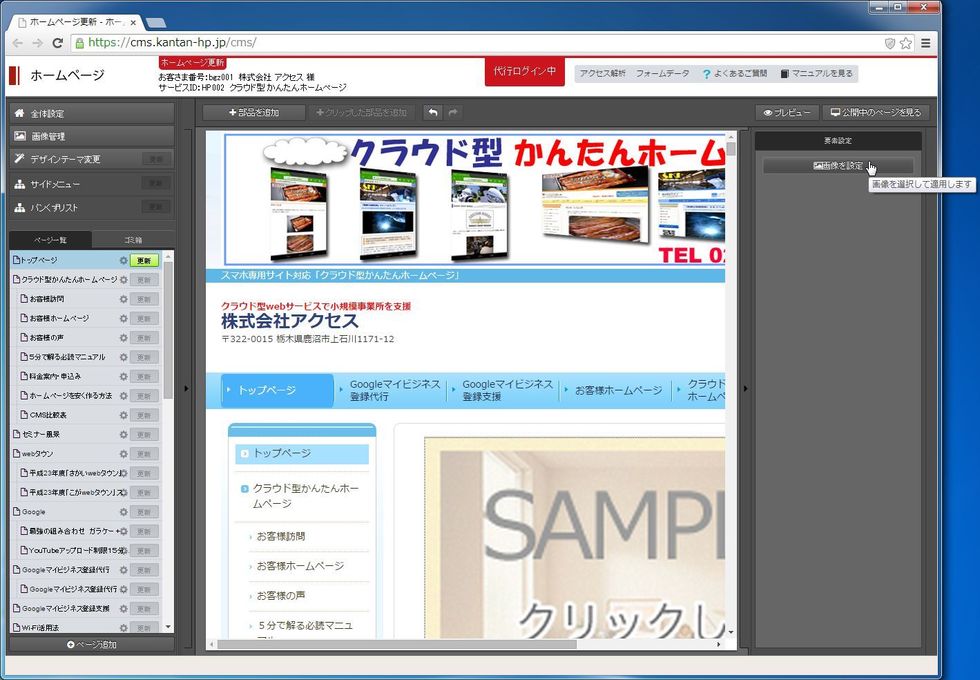Click 部品を追加 to add a part
The image size is (980, 680).
(x=254, y=113)
